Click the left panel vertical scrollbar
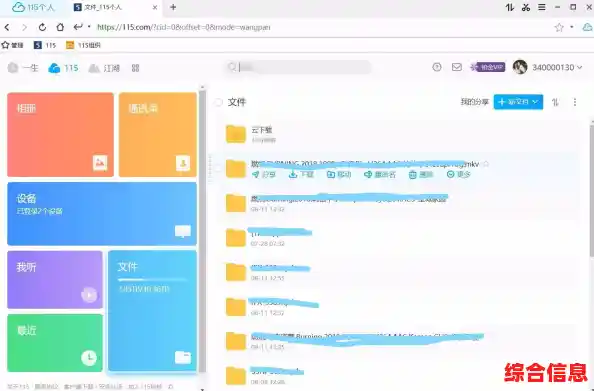The height and width of the screenshot is (391, 594). point(202,231)
